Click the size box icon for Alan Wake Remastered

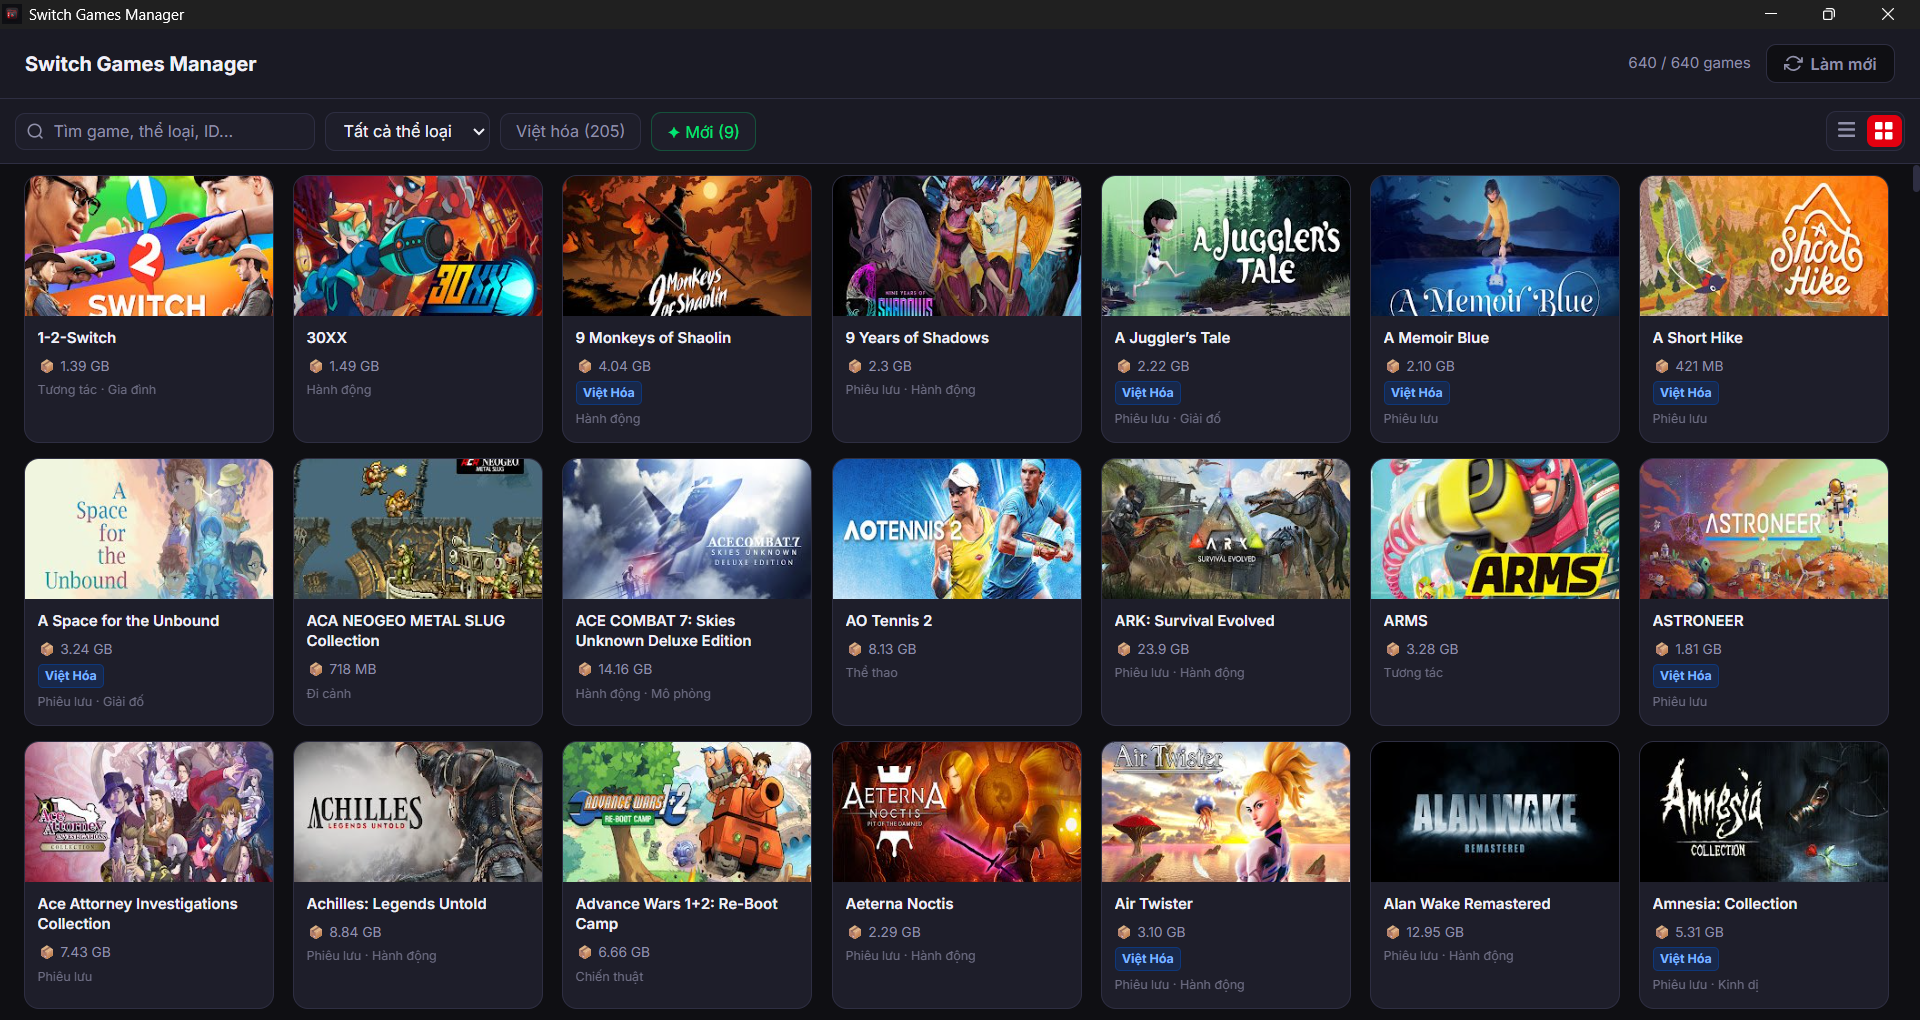click(1393, 933)
